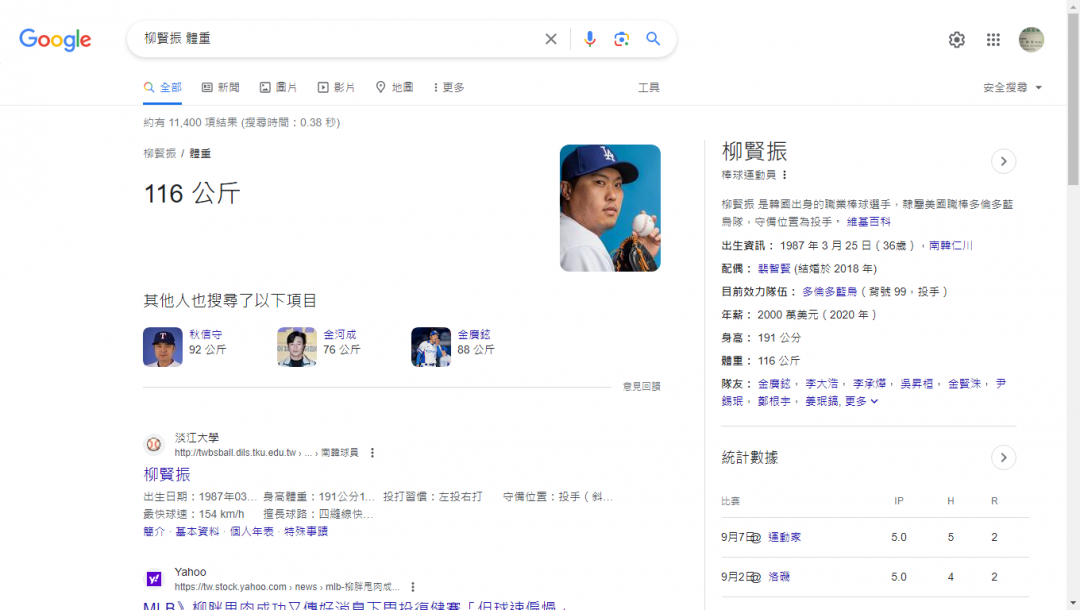This screenshot has width=1080, height=610.
Task: Click teammate 鄭根宇 link
Action: [774, 401]
